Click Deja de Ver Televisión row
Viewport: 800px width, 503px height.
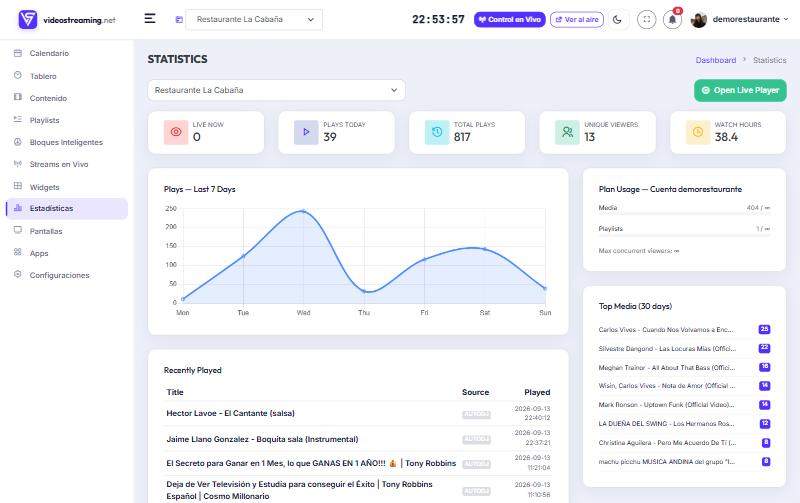(358, 490)
